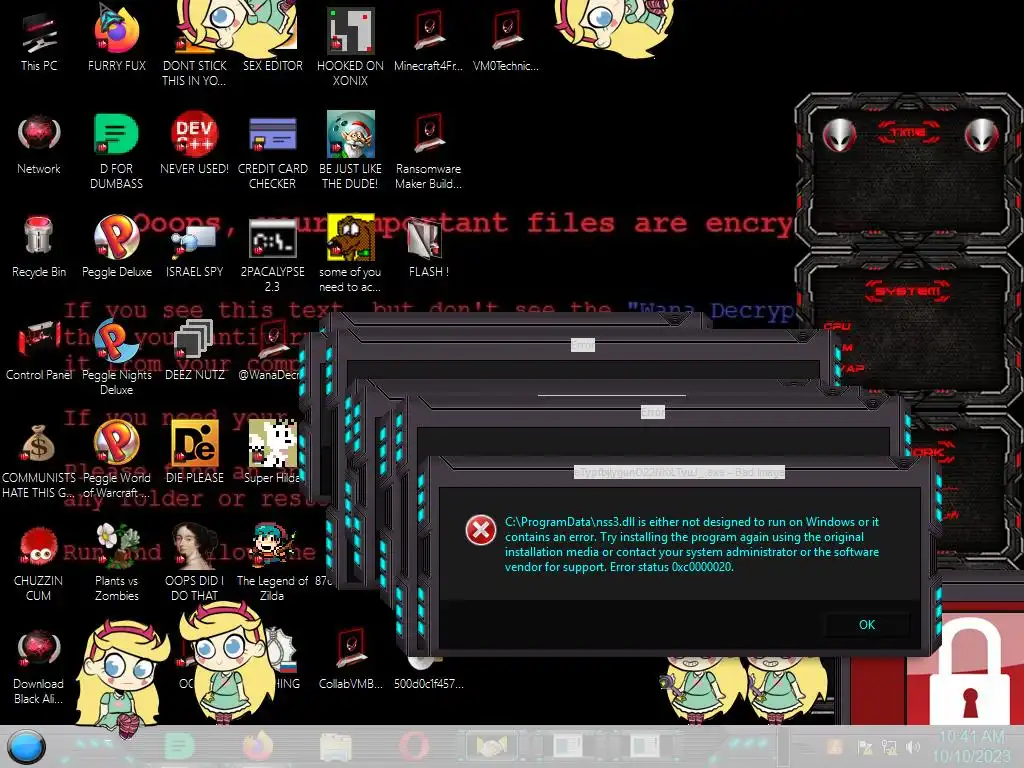This screenshot has height=768, width=1024.
Task: Open the Download Black Ali... icon
Action: [x=39, y=666]
